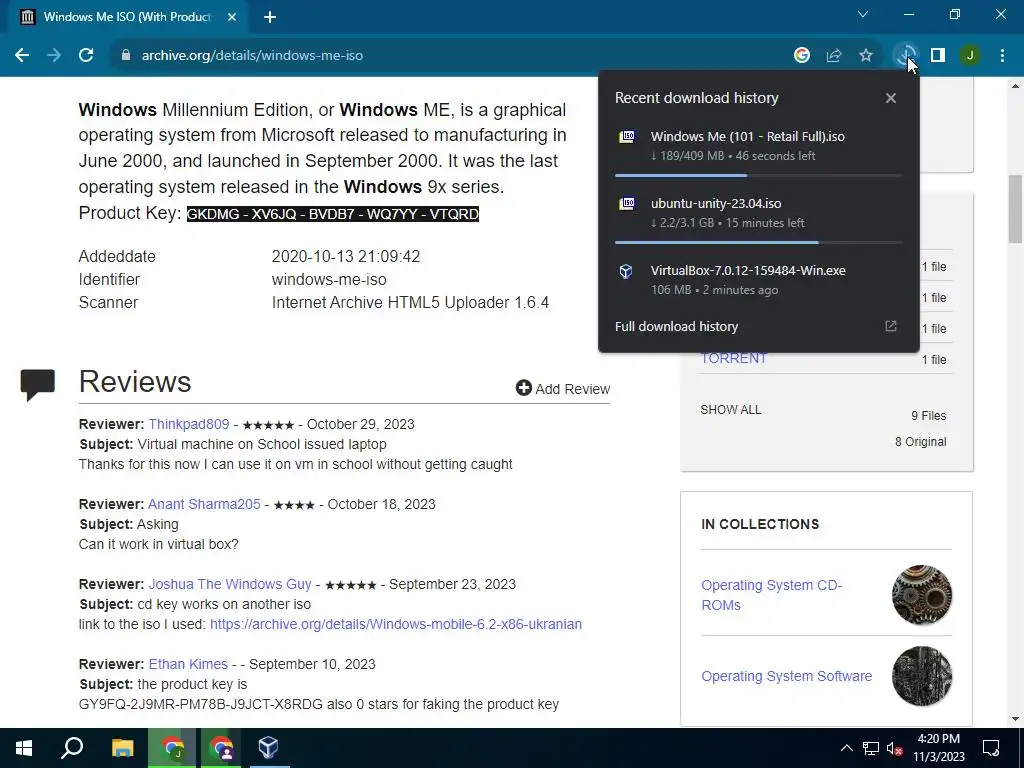Close the Recent download history popup
1024x768 pixels.
[x=891, y=98]
